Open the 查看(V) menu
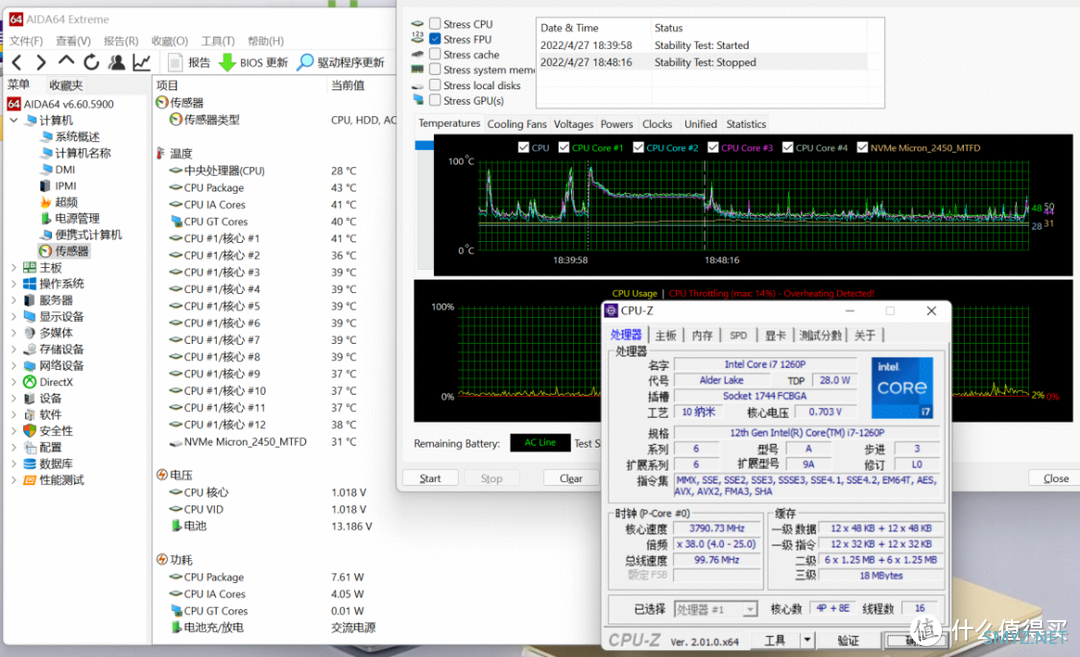1080x657 pixels. pyautogui.click(x=73, y=41)
